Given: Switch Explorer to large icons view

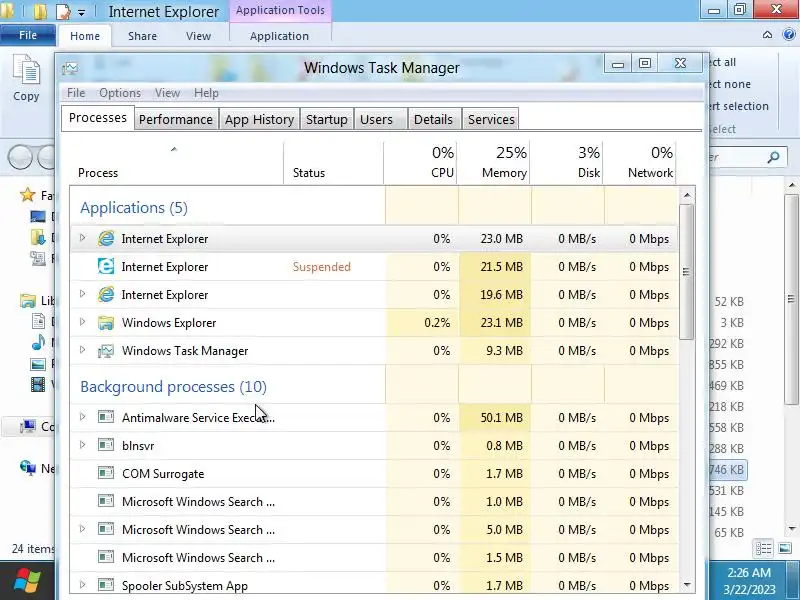Looking at the screenshot, I should pyautogui.click(x=785, y=548).
